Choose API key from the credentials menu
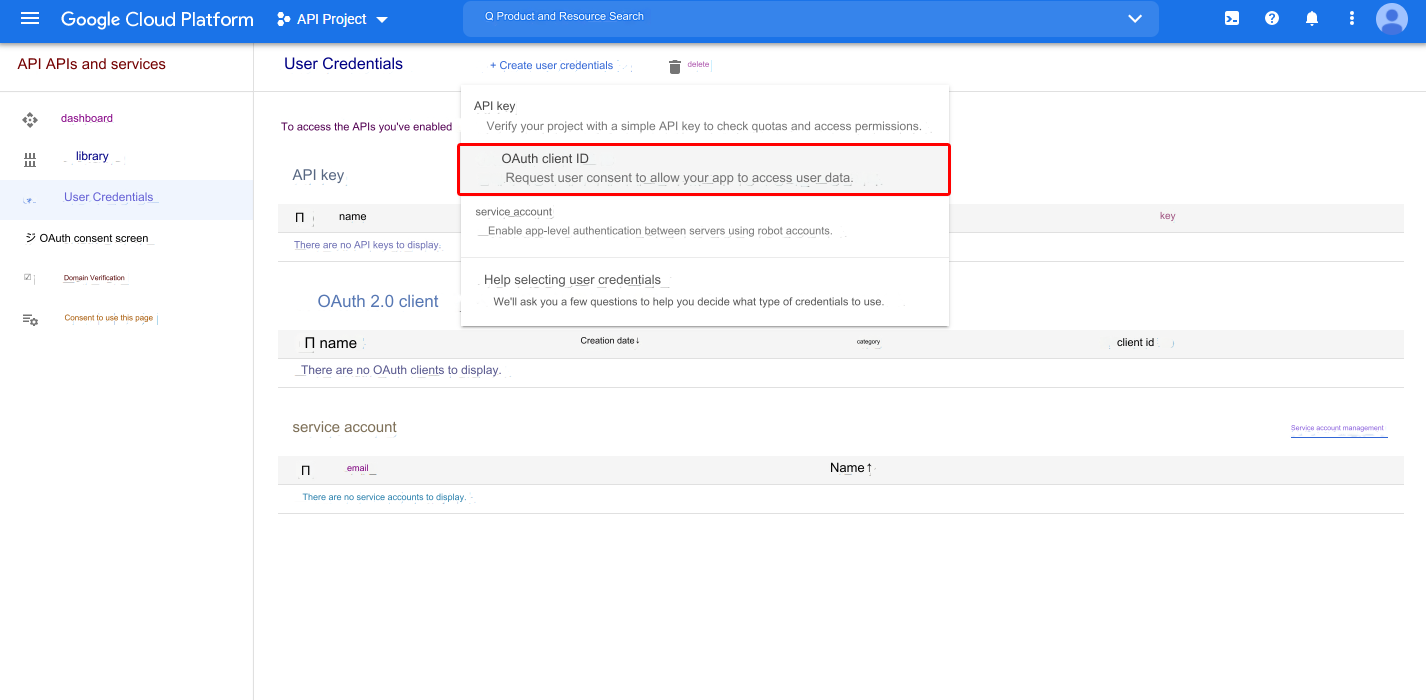The width and height of the screenshot is (1426, 700). pyautogui.click(x=704, y=116)
